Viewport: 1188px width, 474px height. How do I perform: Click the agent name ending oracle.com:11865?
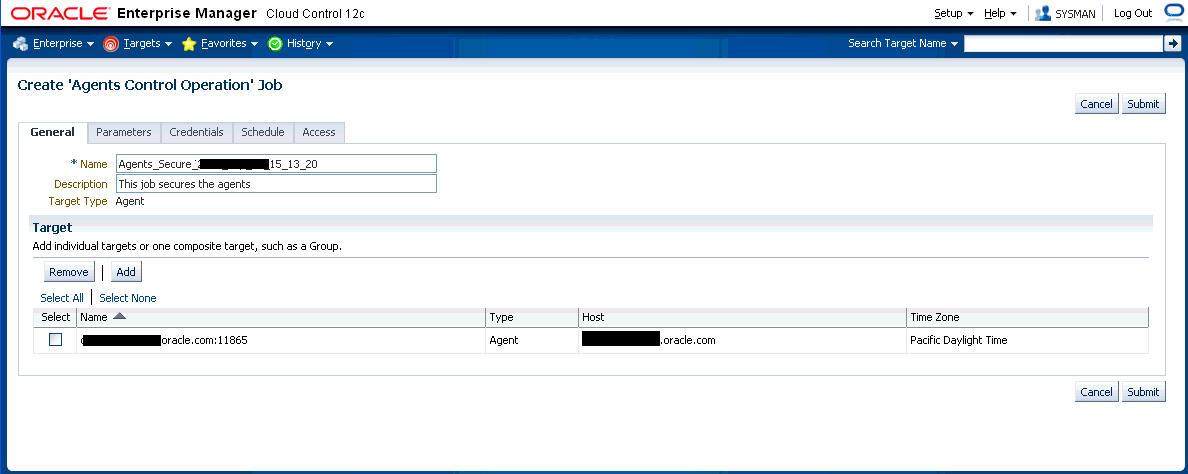pos(164,340)
